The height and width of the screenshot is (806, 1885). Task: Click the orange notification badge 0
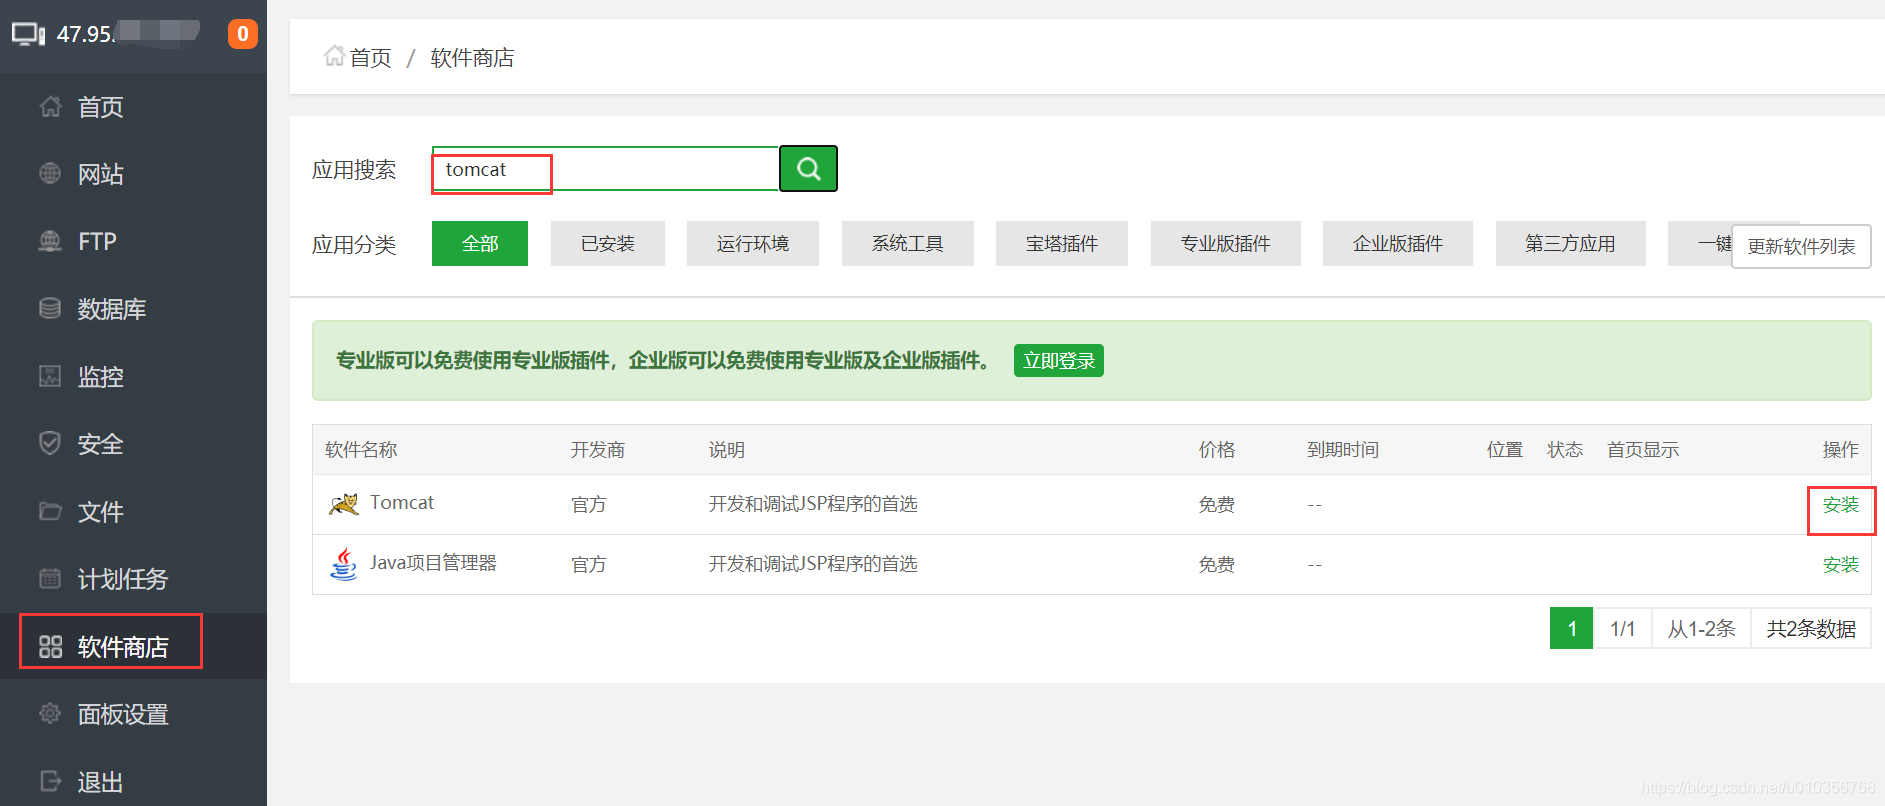(x=243, y=34)
